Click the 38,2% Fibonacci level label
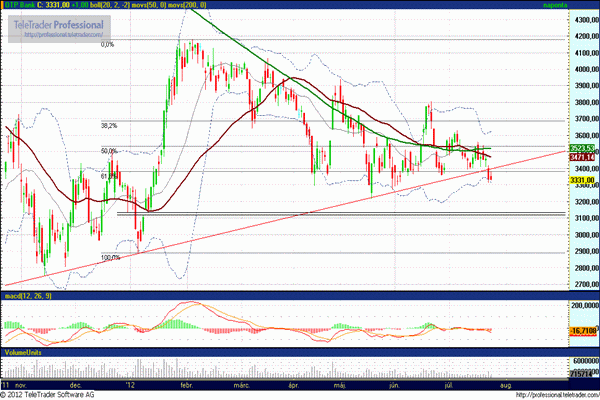600x400 pixels. point(109,125)
